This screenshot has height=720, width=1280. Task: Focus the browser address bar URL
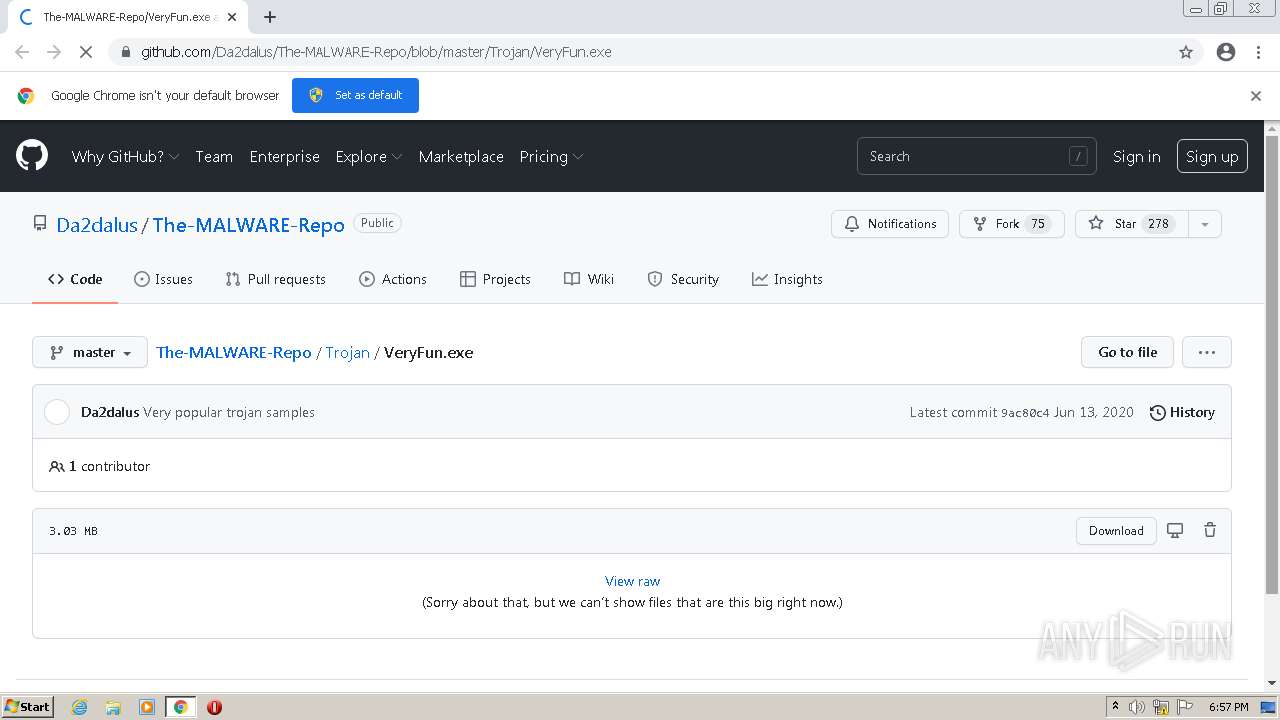376,52
